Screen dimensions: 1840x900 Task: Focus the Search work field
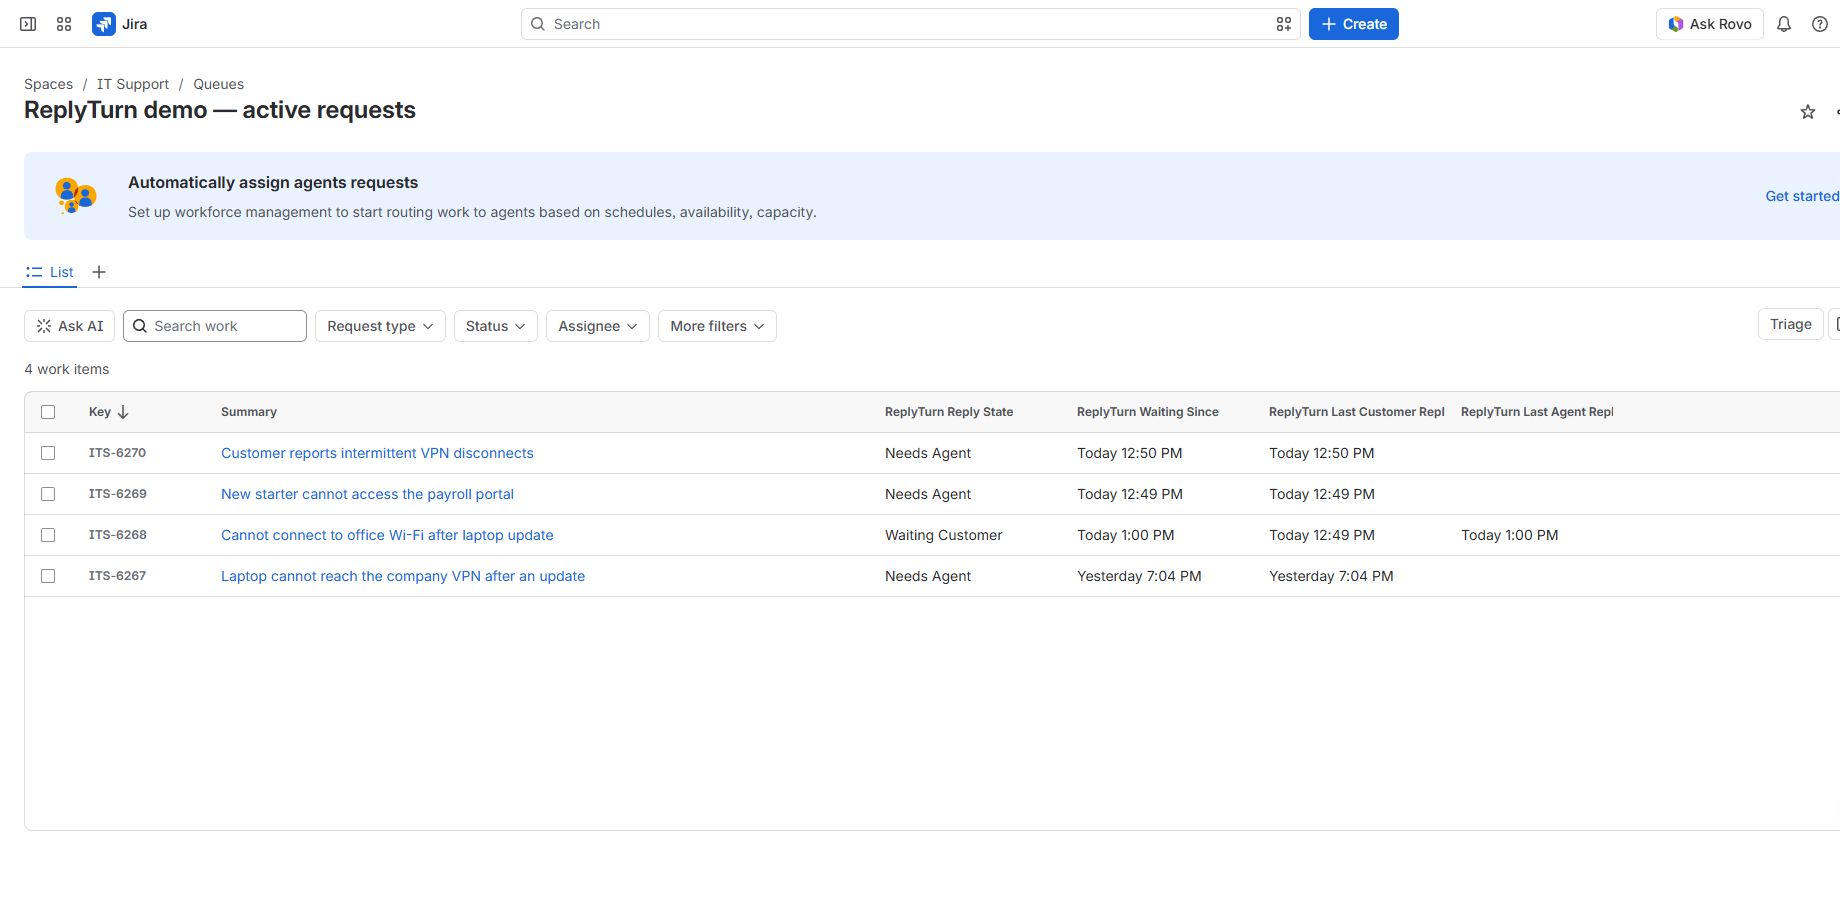point(215,326)
